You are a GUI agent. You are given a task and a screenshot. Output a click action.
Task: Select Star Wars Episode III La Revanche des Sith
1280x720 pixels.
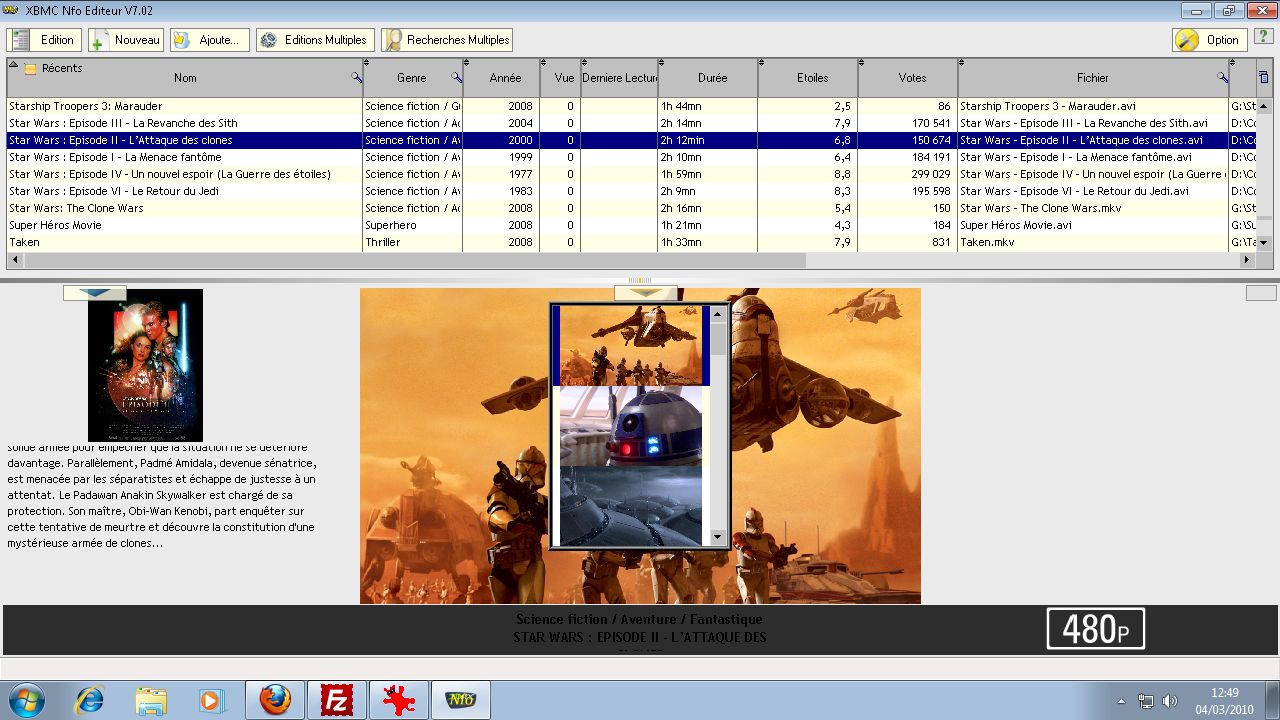[630, 123]
